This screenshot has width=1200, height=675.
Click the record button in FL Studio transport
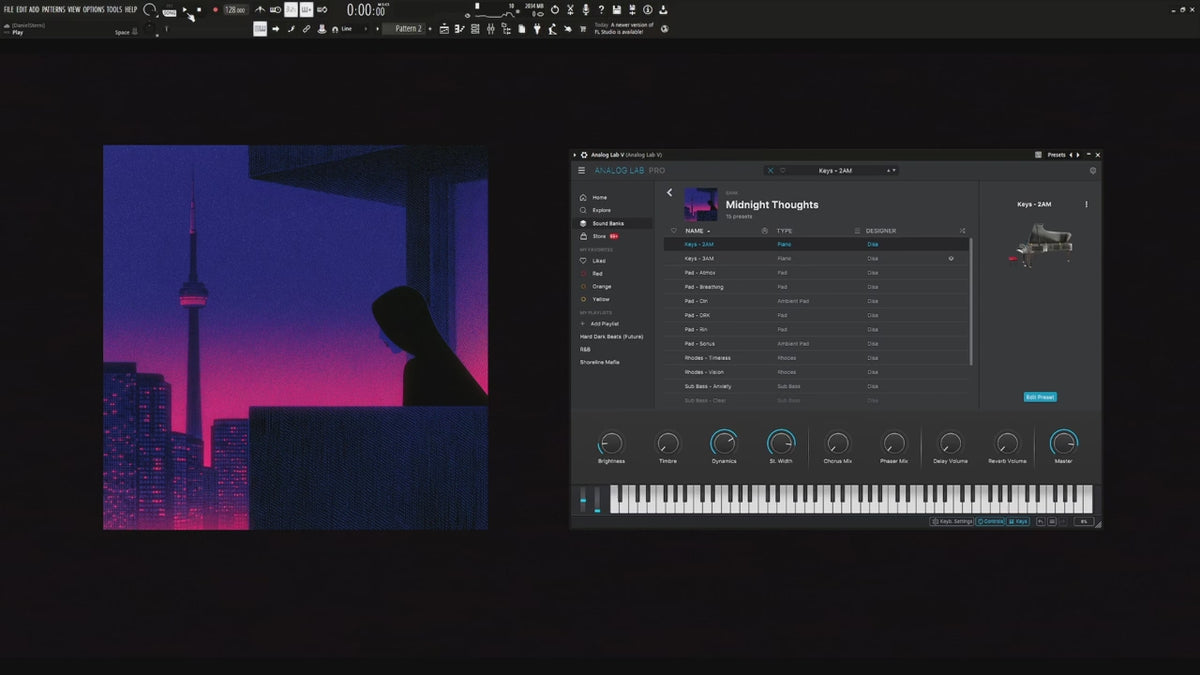(x=215, y=9)
